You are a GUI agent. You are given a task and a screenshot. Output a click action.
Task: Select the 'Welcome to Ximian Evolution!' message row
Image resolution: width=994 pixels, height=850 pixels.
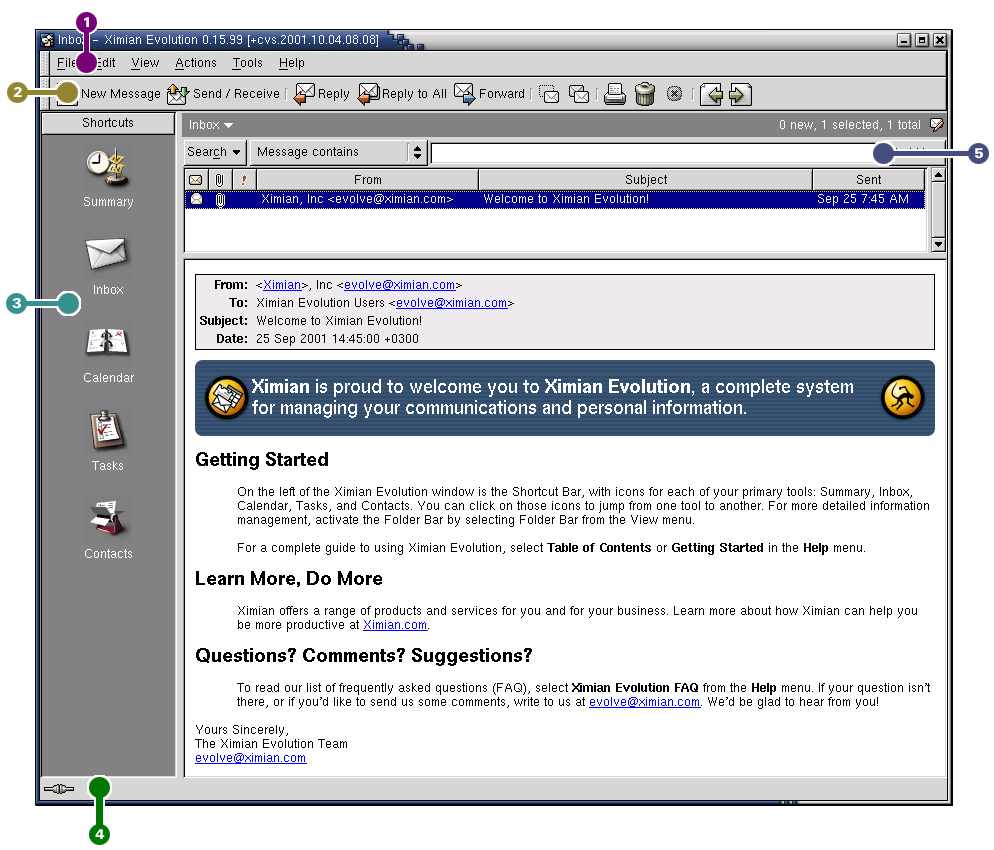[555, 199]
